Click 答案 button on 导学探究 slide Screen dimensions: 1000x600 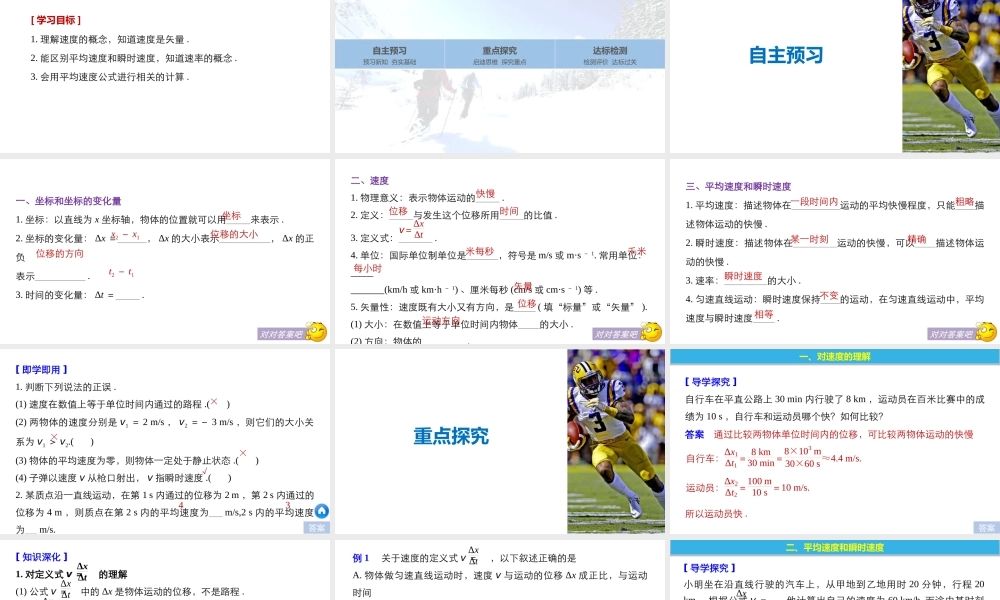pyautogui.click(x=986, y=527)
